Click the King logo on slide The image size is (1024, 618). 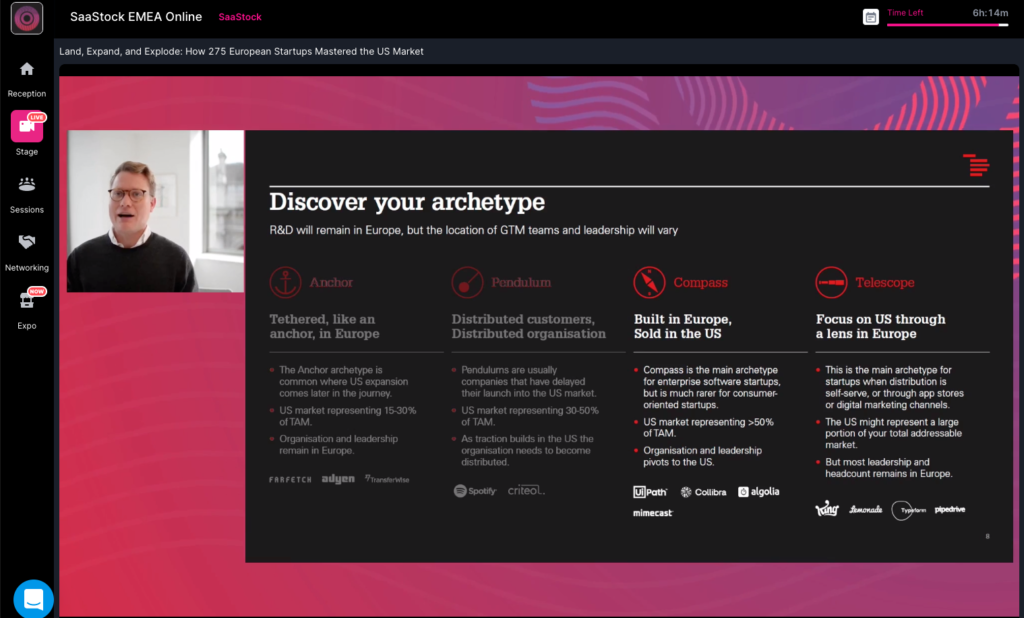point(827,508)
